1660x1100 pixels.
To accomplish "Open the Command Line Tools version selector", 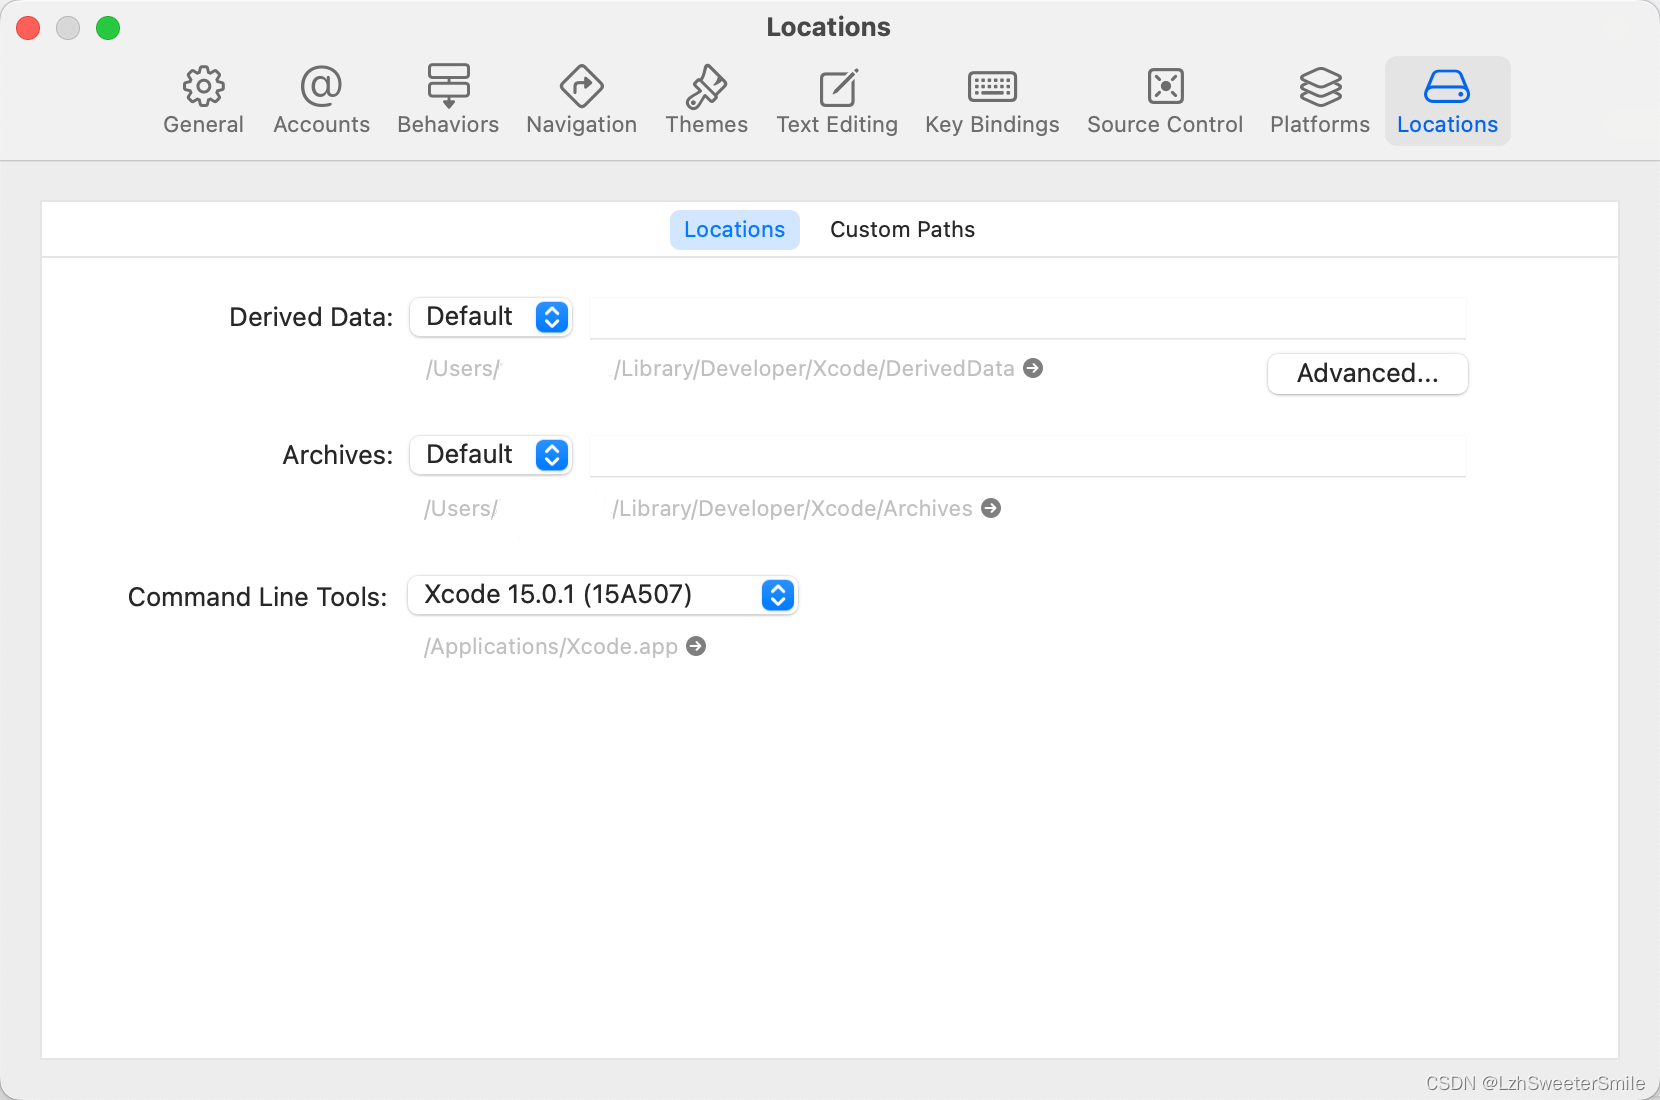I will click(602, 595).
